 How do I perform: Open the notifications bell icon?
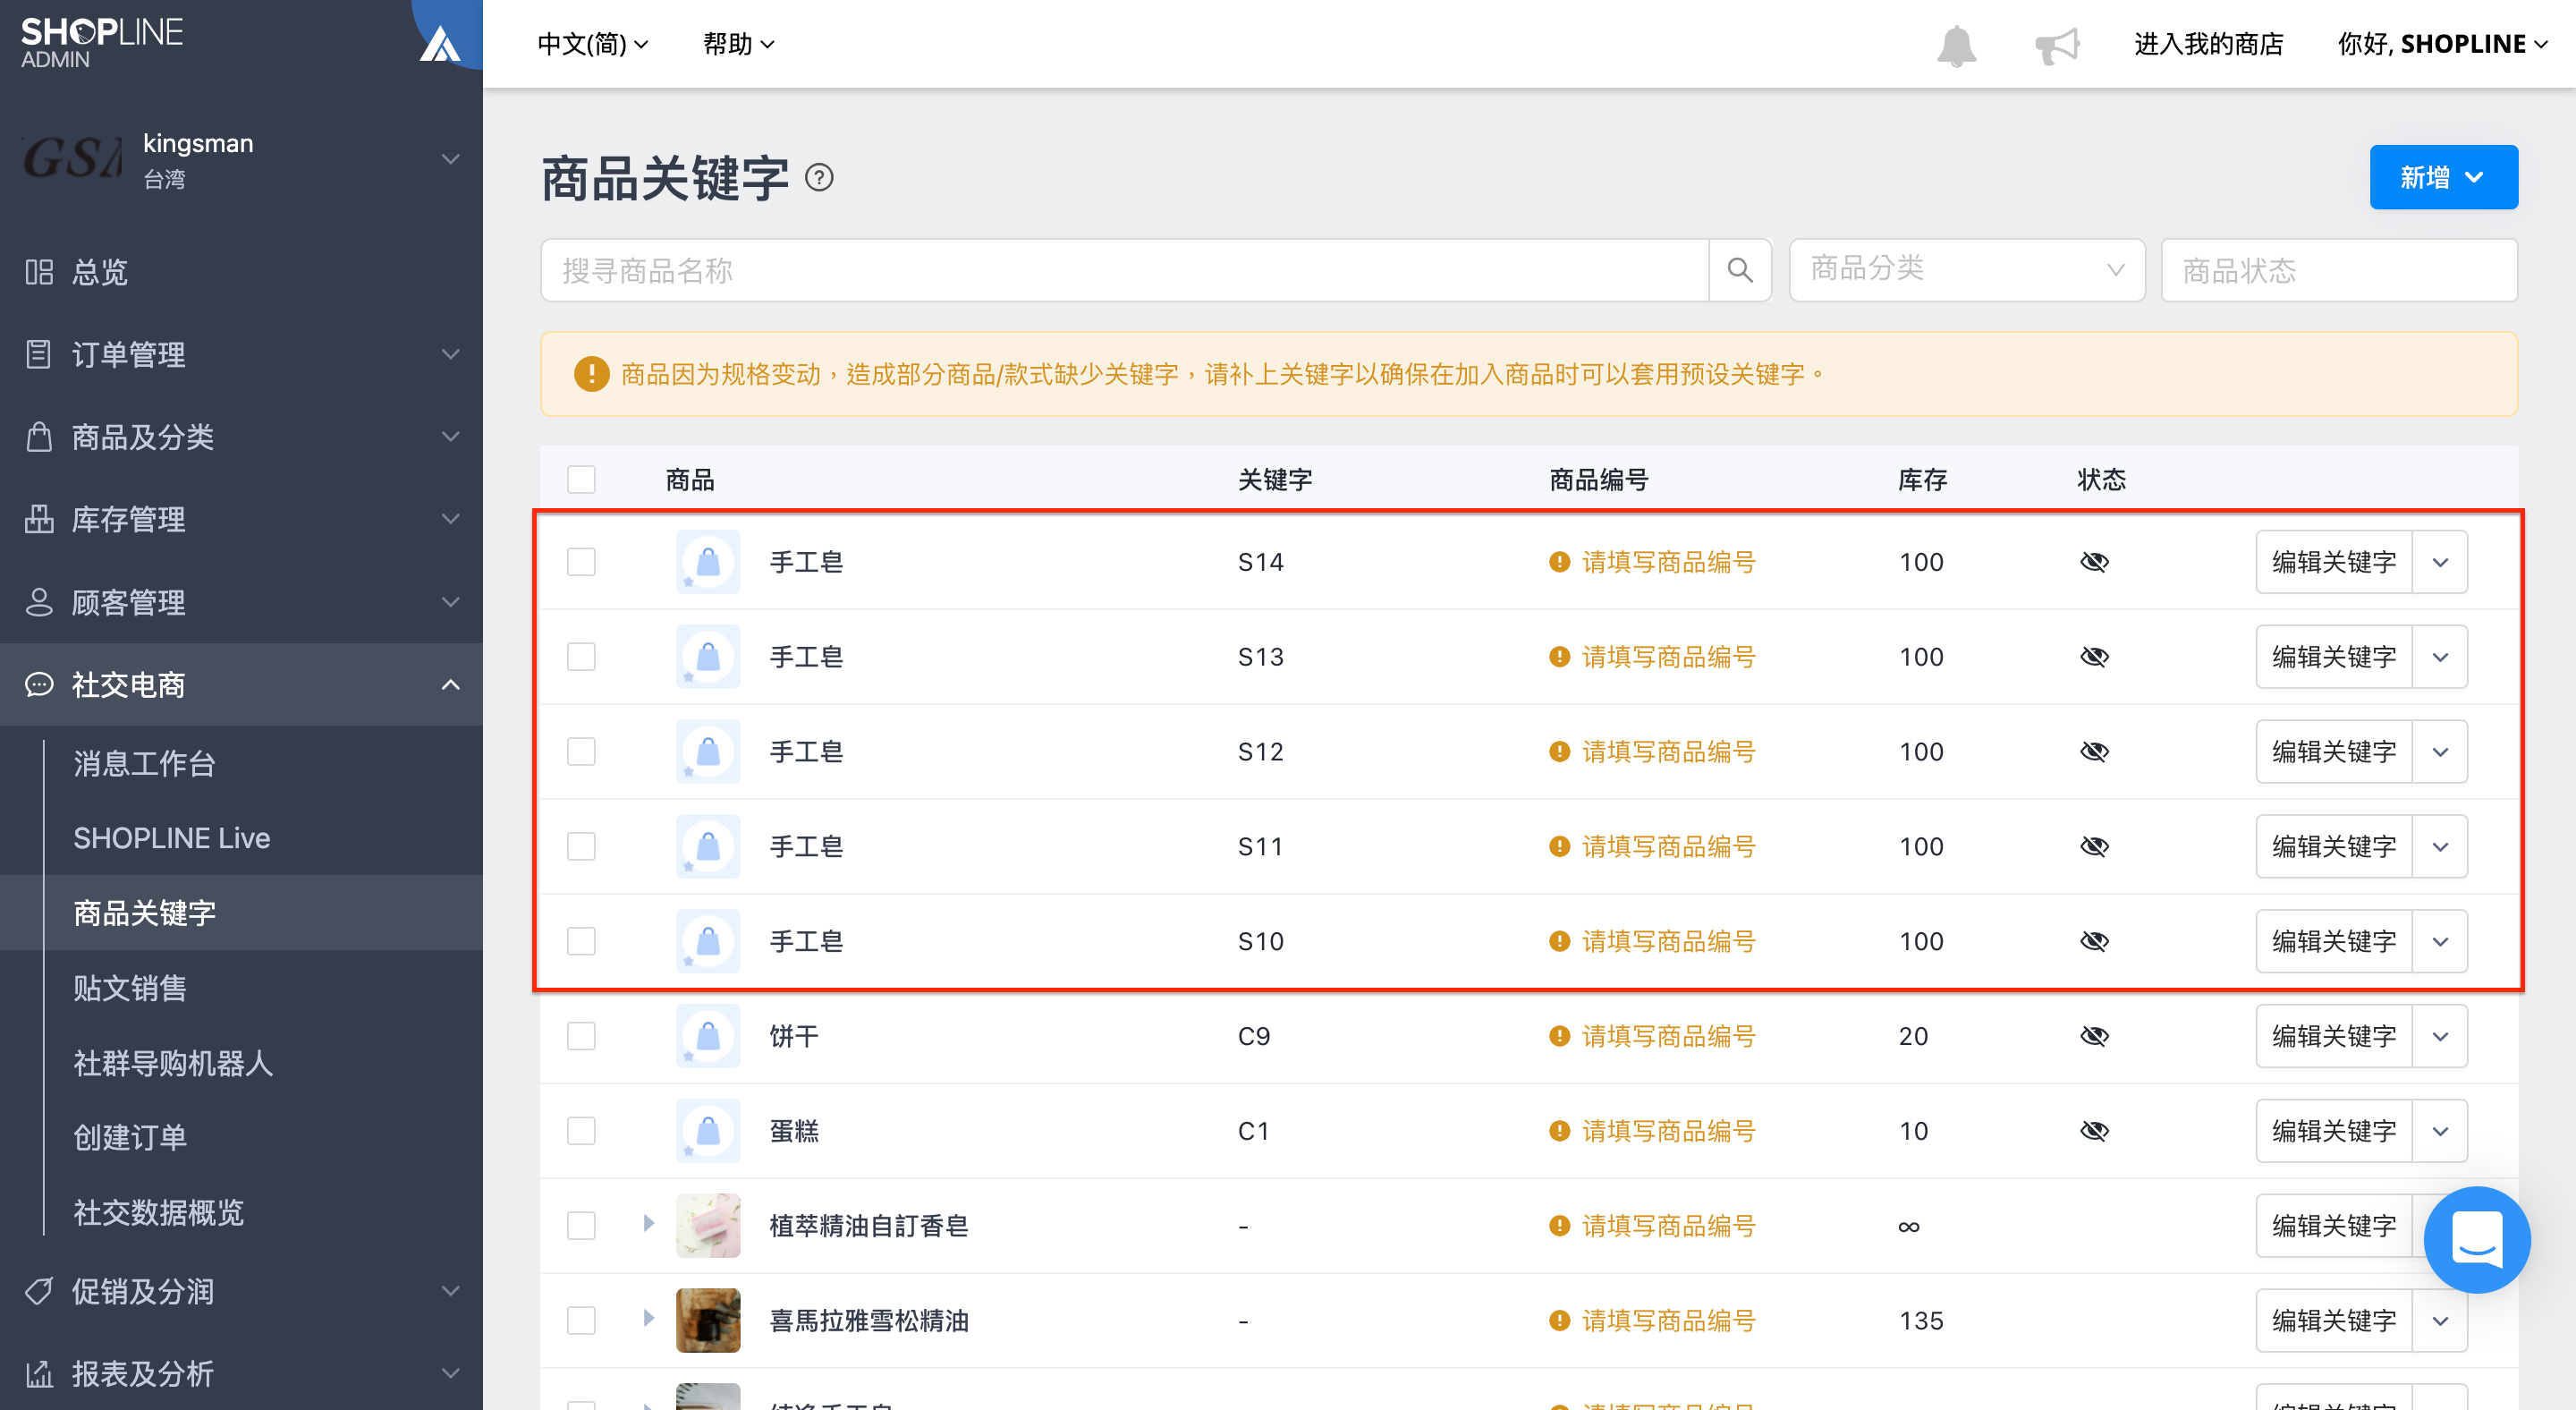(1956, 46)
